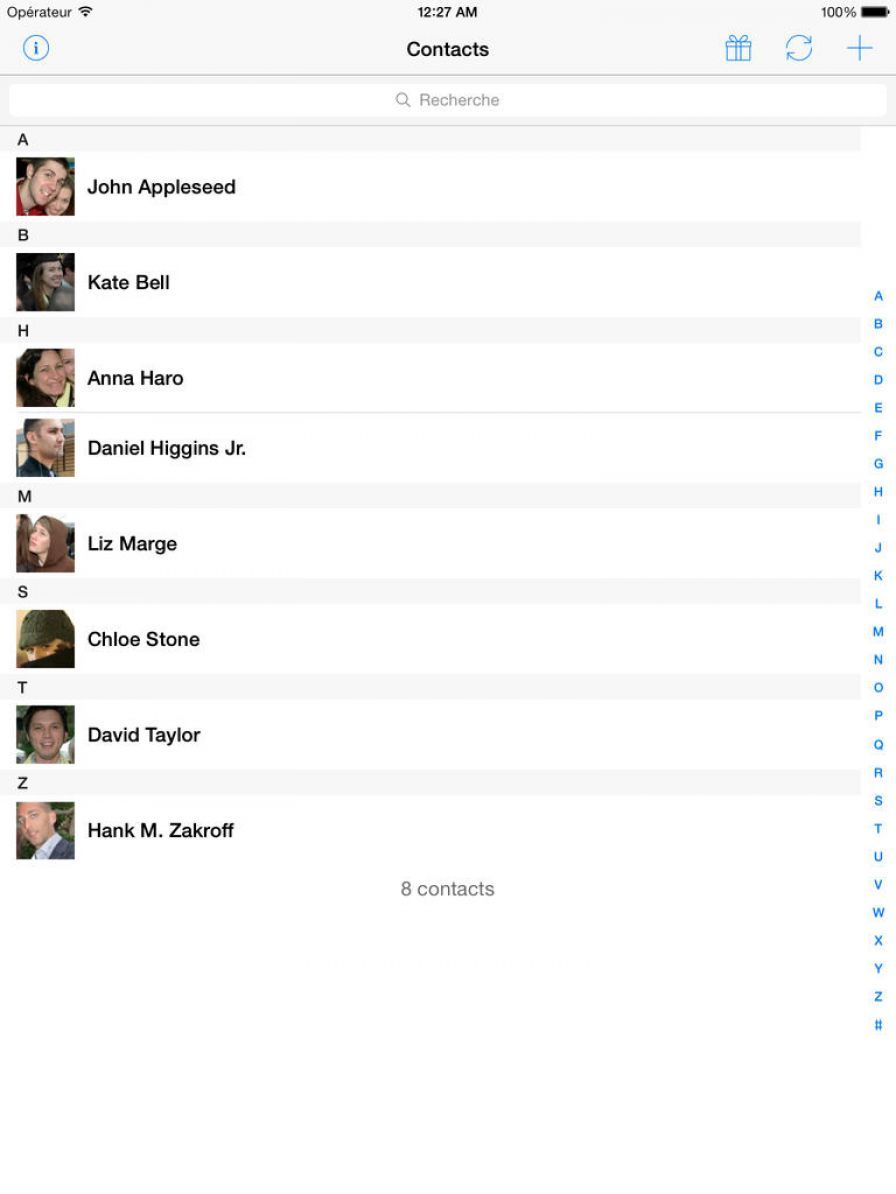Select Daniel Higgins Jr. entry
896x1194 pixels.
tap(431, 448)
